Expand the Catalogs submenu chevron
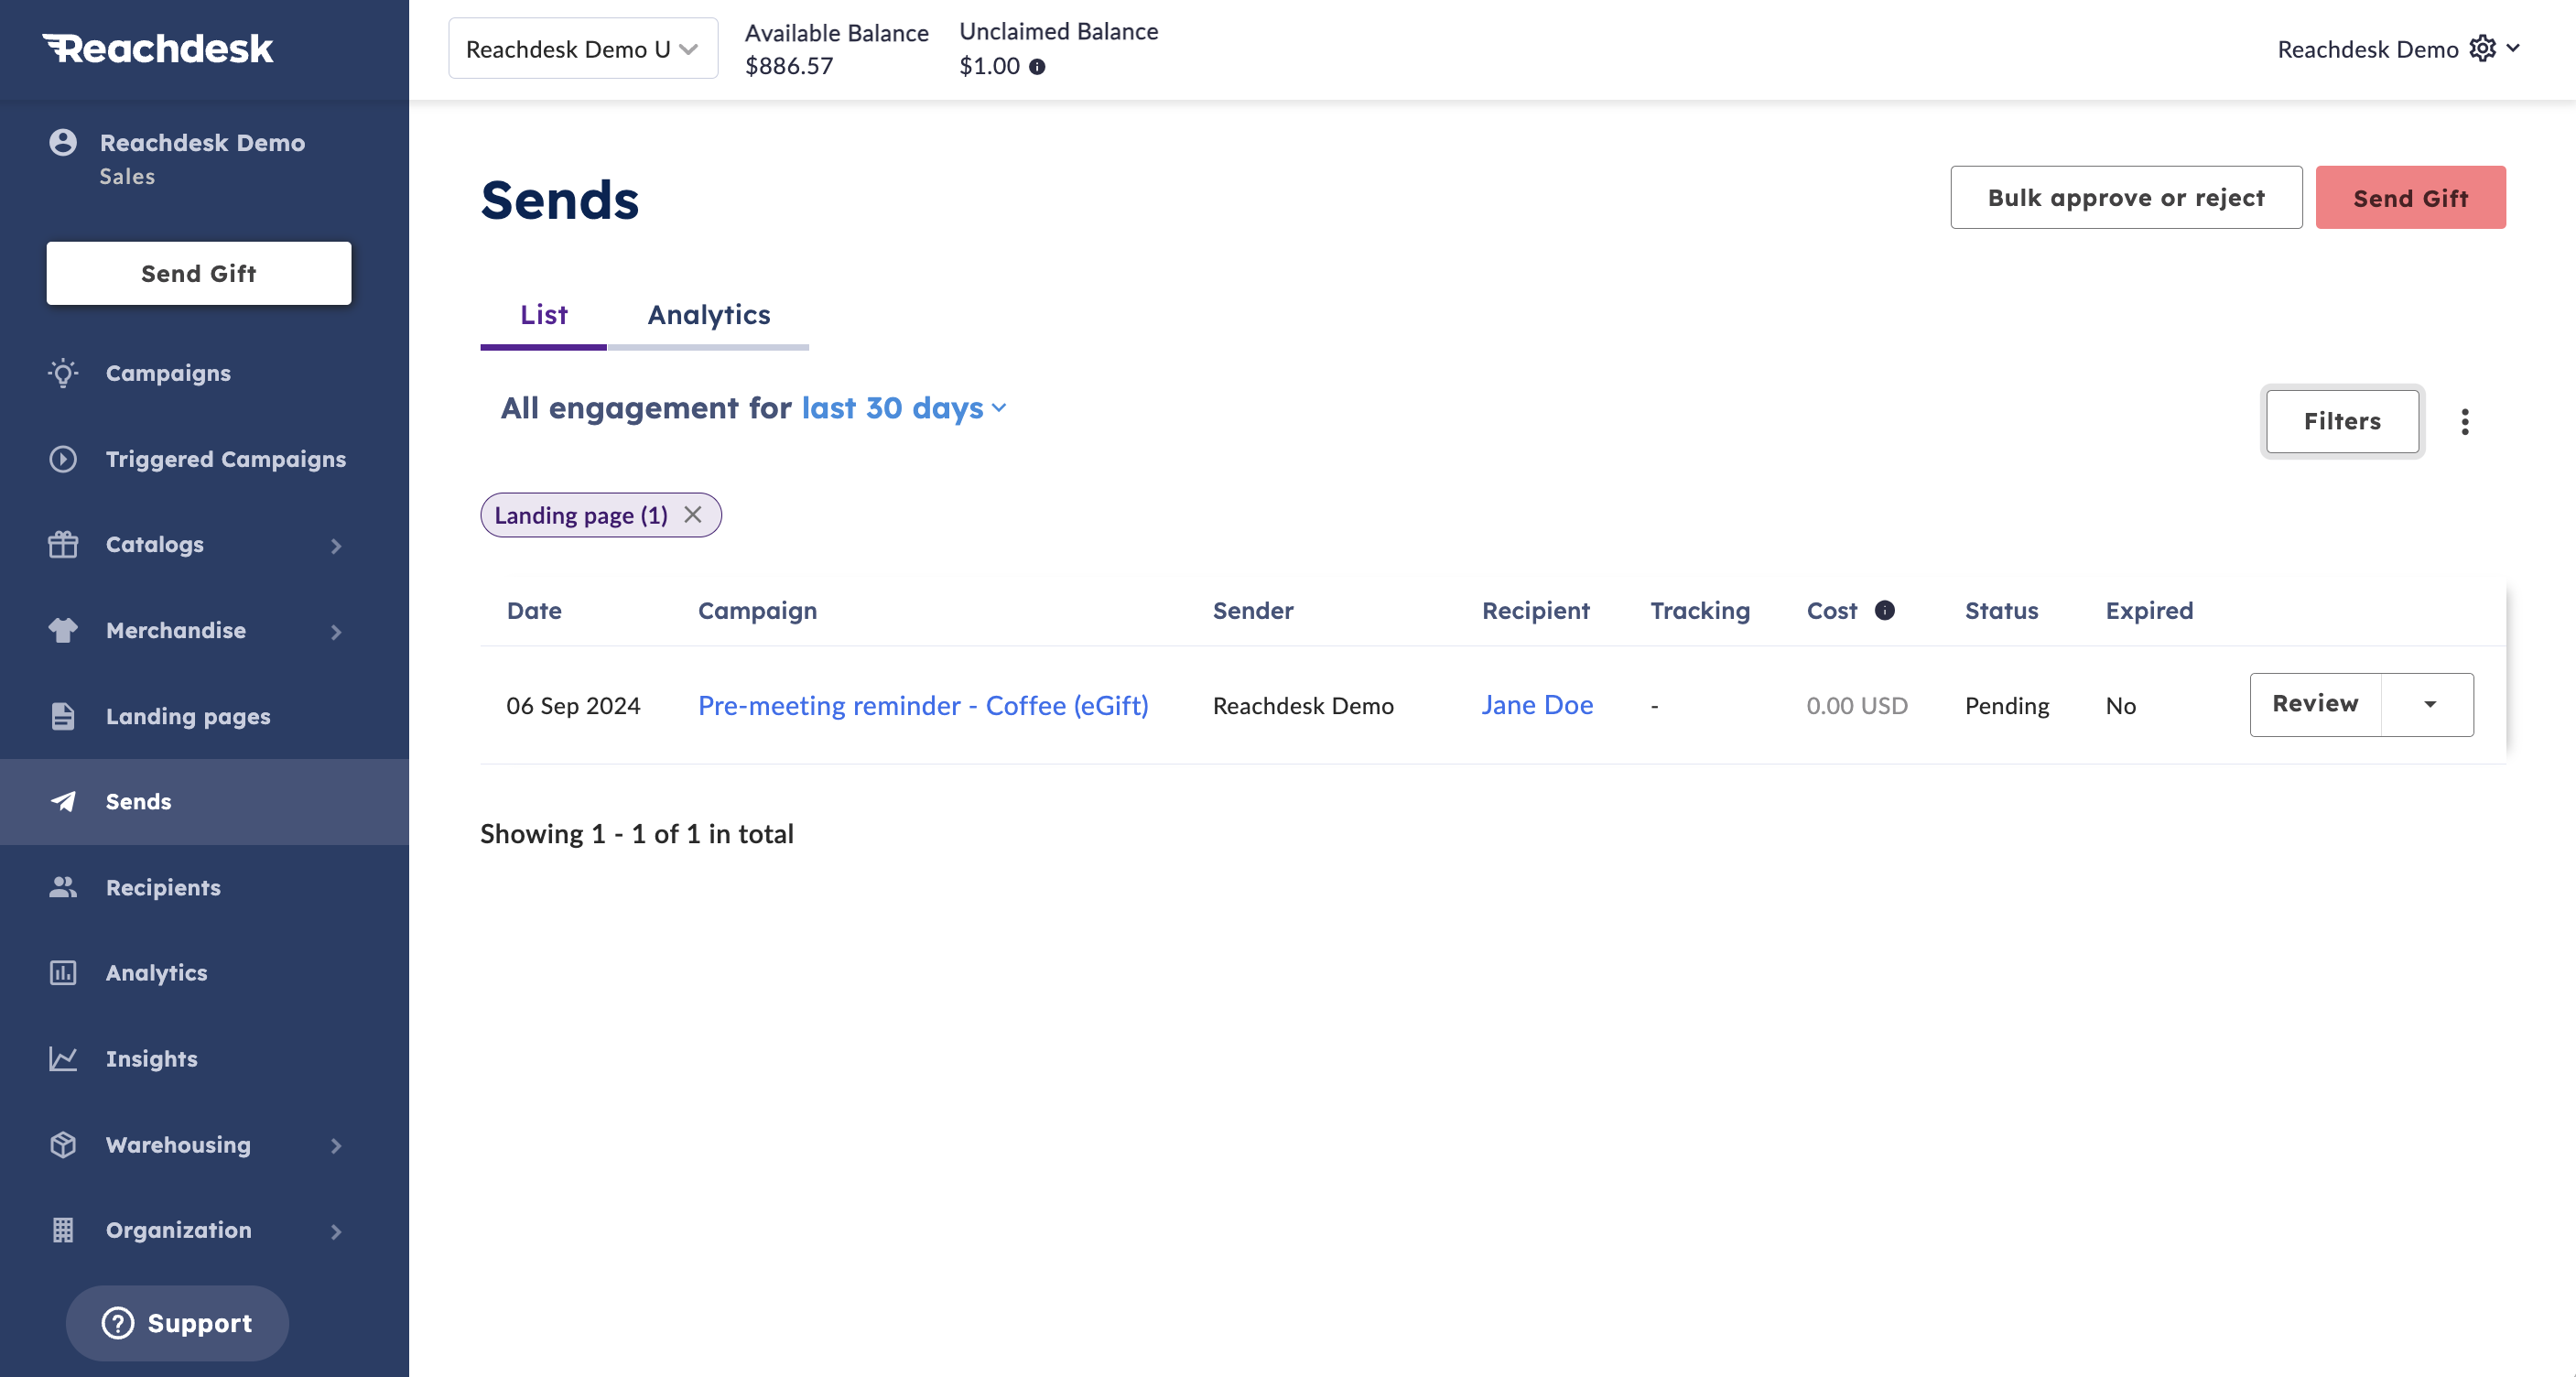 point(336,546)
